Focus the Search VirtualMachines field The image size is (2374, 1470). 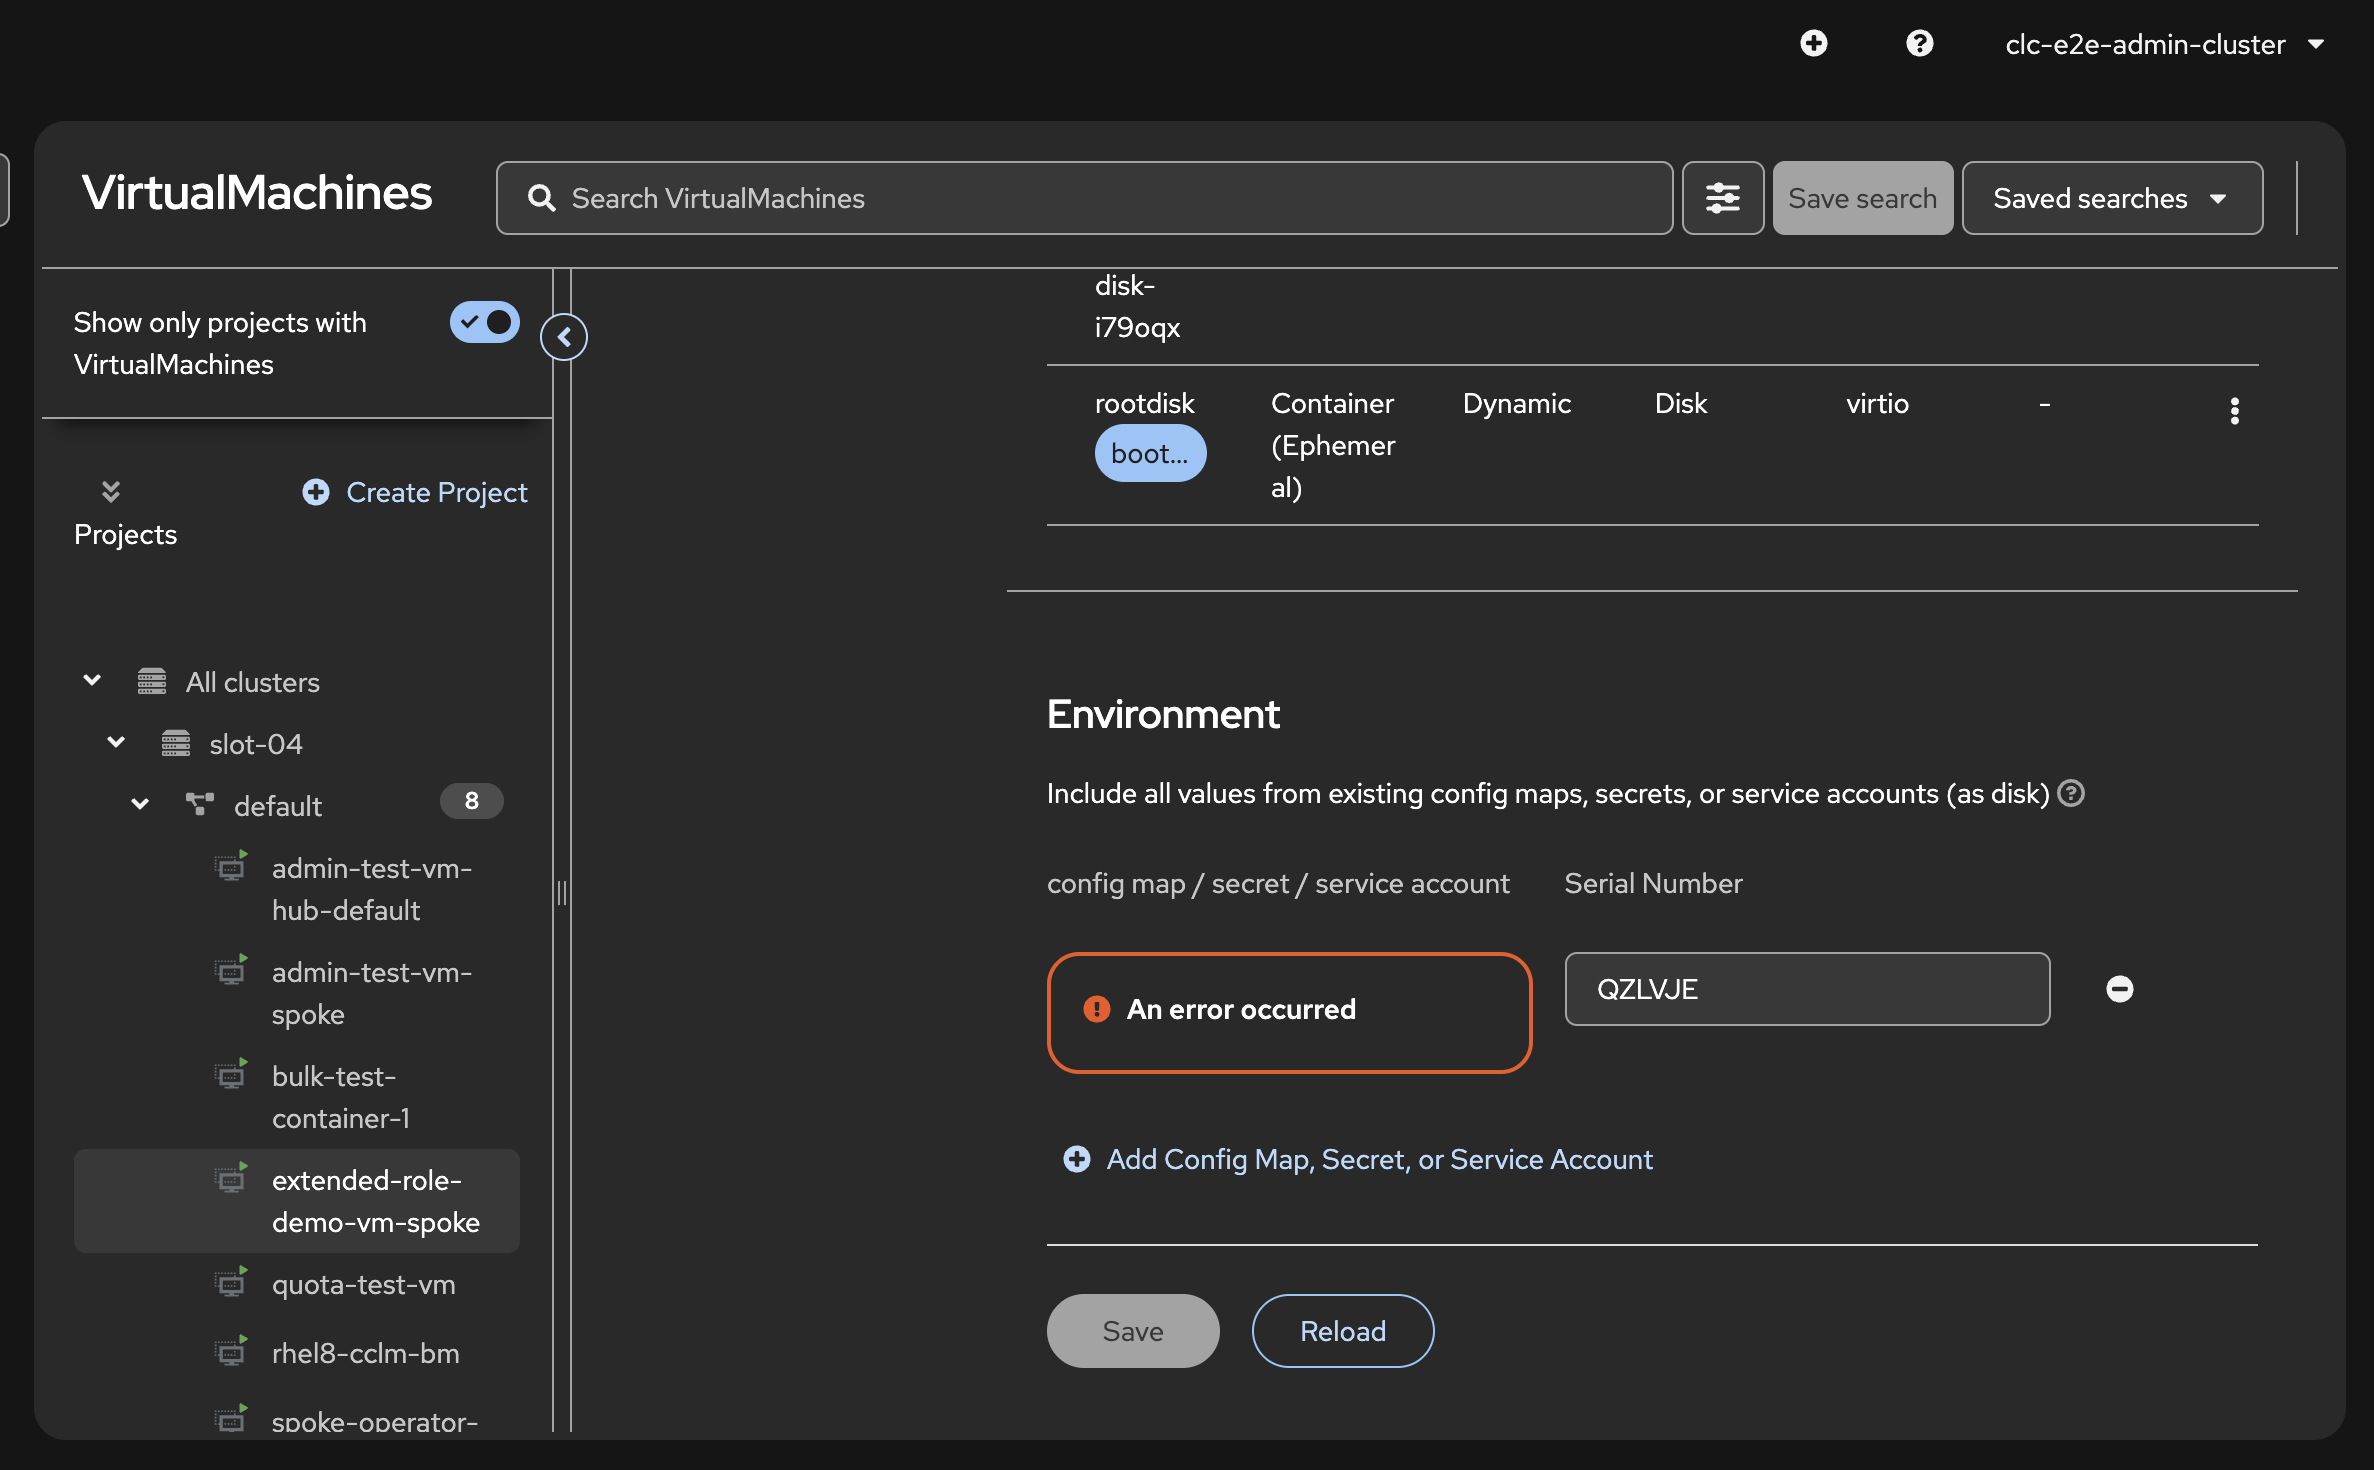click(1100, 198)
